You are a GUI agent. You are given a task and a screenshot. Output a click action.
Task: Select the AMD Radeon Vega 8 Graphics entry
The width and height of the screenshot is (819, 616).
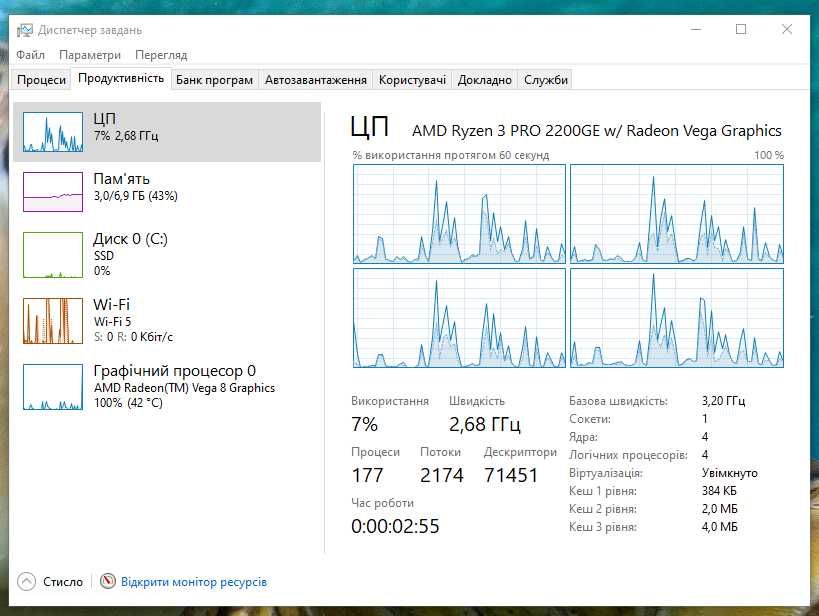tap(167, 387)
